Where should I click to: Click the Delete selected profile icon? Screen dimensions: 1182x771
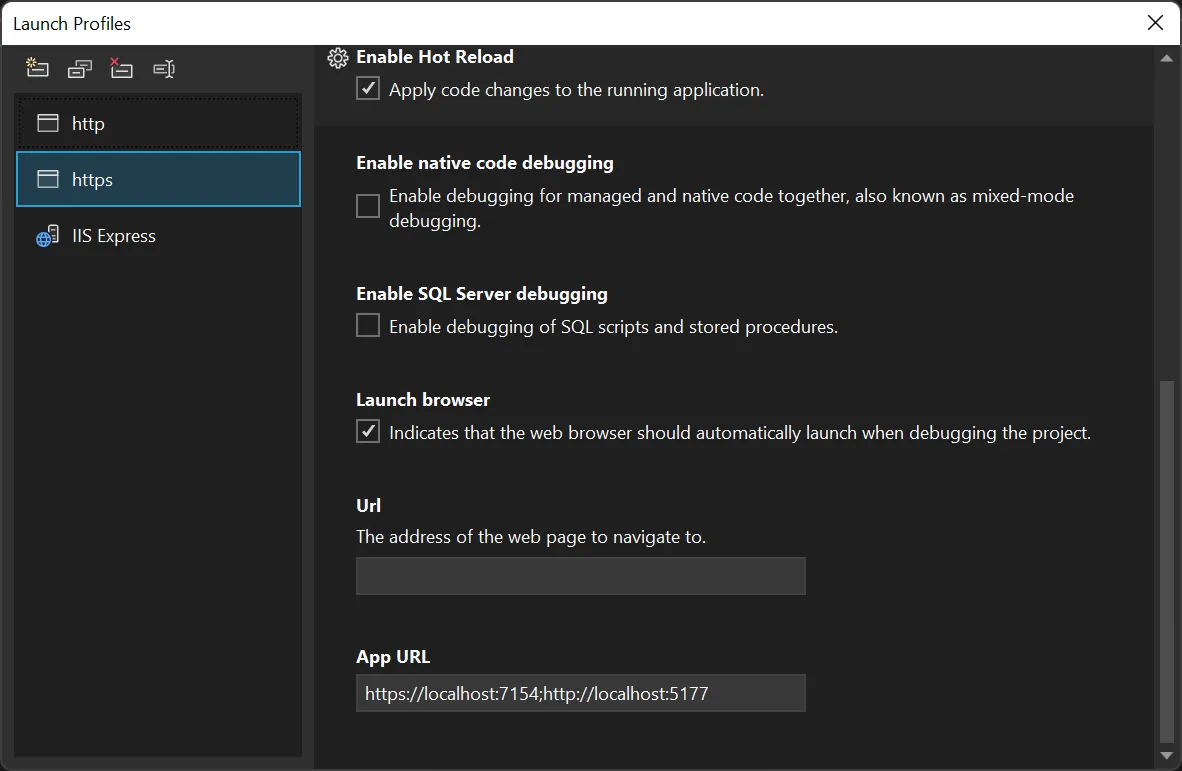(x=122, y=68)
